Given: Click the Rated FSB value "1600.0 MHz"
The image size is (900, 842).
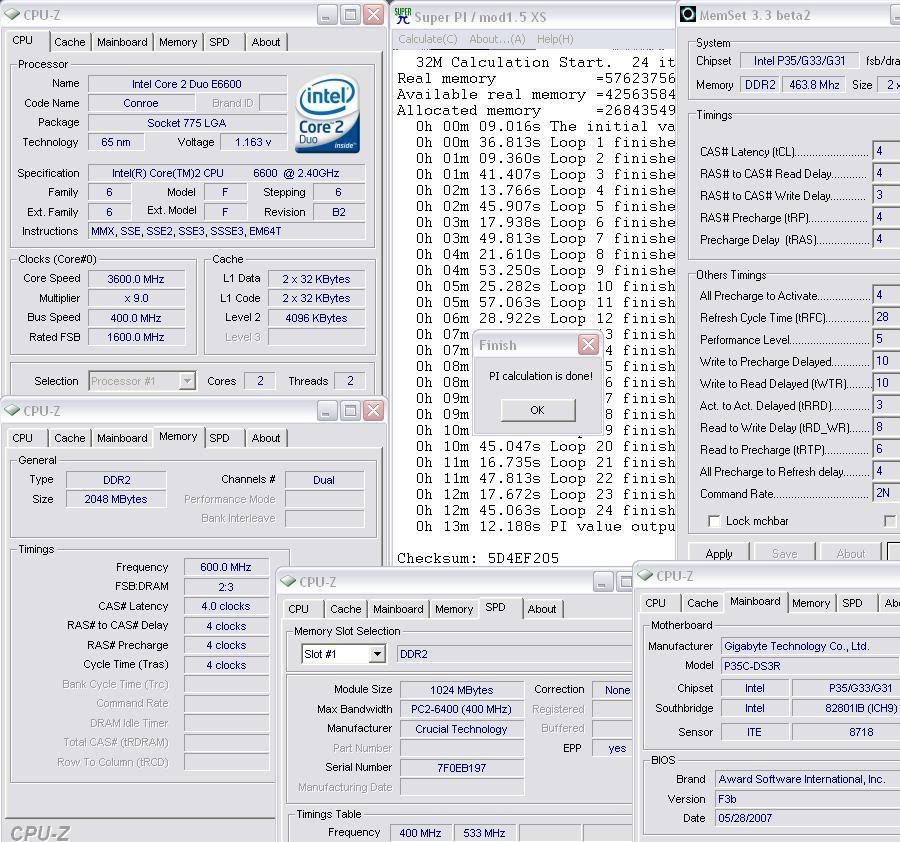Looking at the screenshot, I should pos(136,337).
